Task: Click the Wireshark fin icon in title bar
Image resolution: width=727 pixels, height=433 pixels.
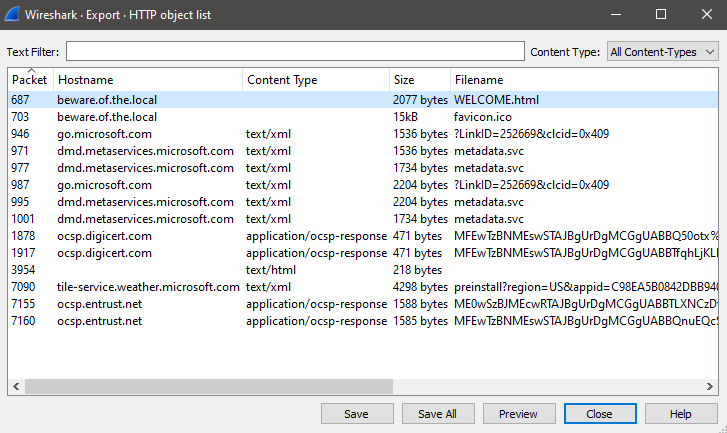Action: point(12,14)
